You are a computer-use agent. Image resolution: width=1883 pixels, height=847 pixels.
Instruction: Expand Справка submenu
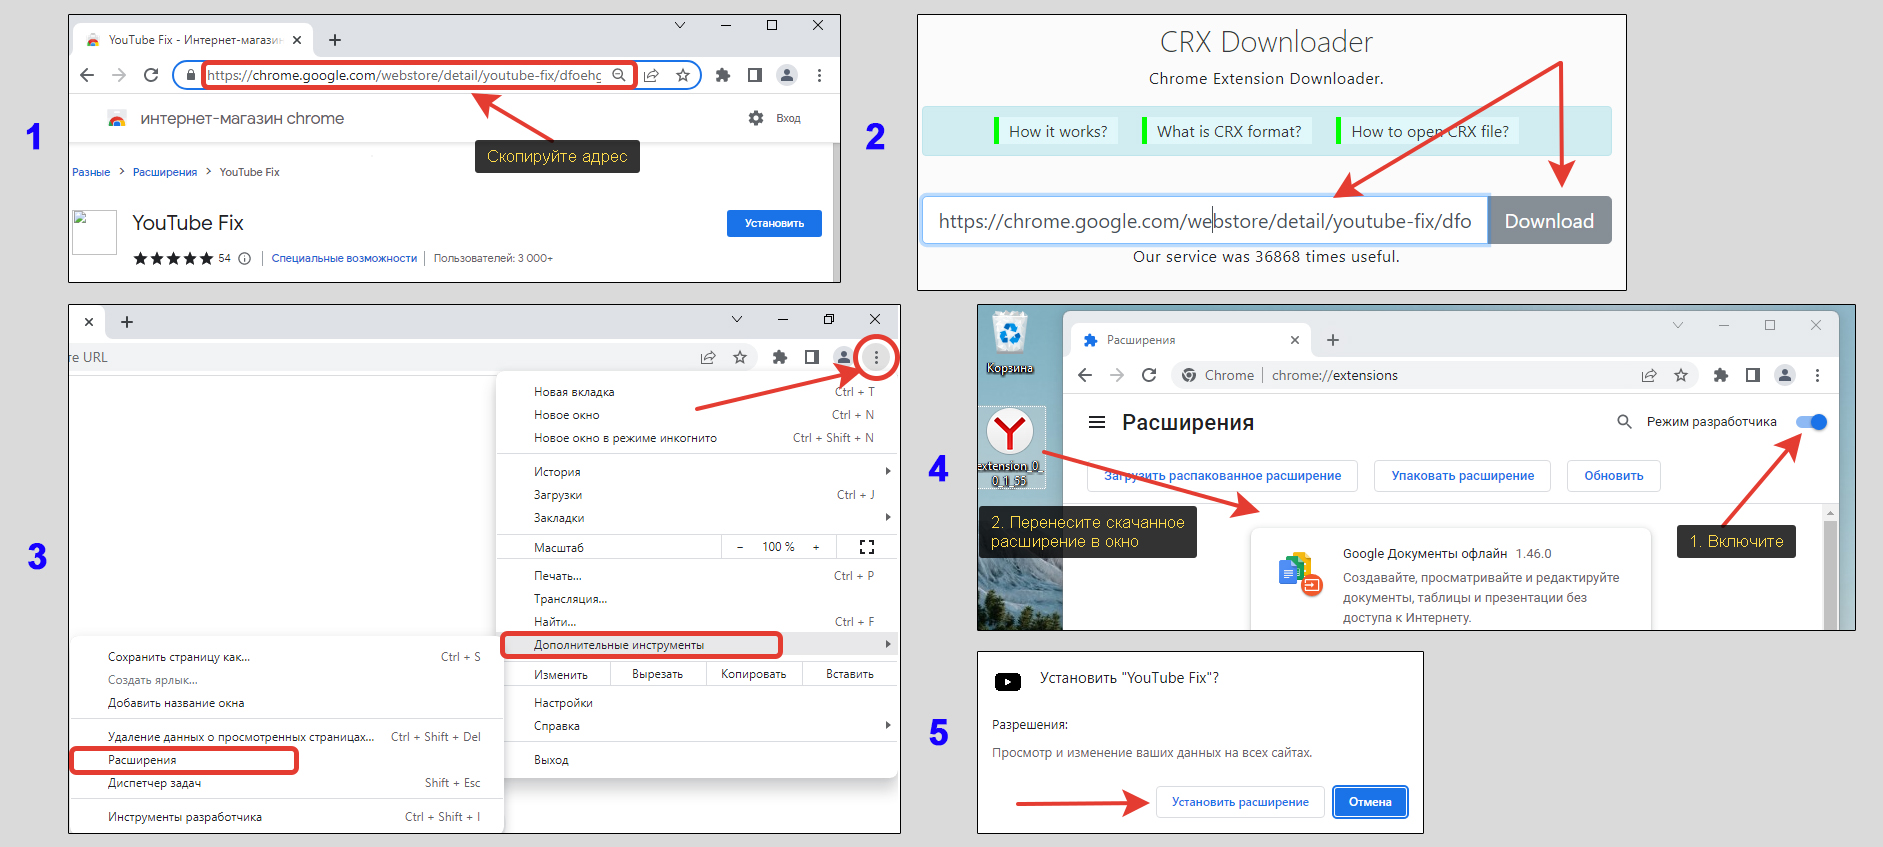(x=698, y=726)
